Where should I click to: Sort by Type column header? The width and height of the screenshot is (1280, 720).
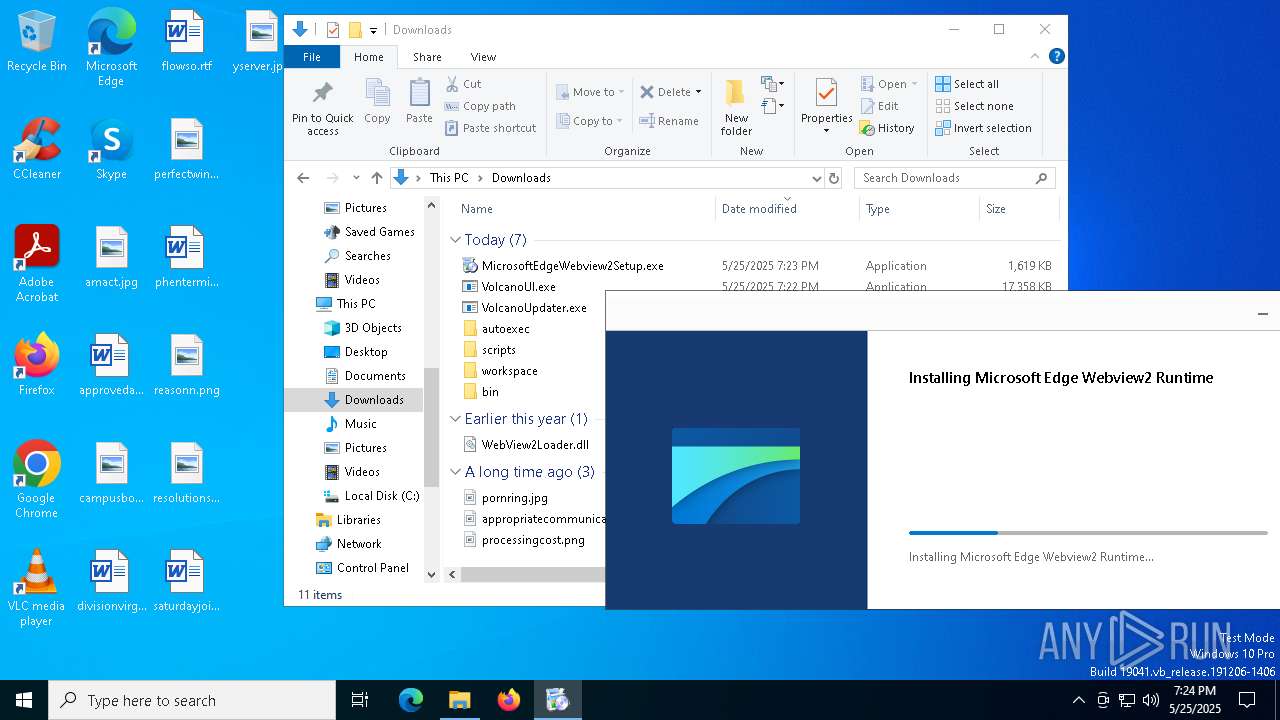coord(919,209)
